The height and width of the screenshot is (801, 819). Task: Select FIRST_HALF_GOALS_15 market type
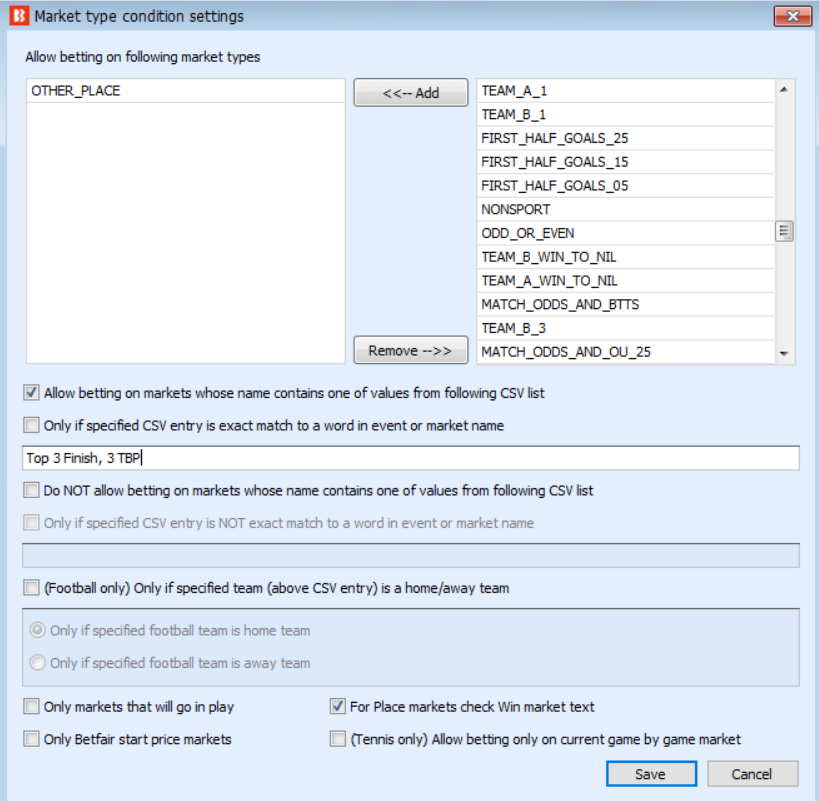pyautogui.click(x=625, y=162)
